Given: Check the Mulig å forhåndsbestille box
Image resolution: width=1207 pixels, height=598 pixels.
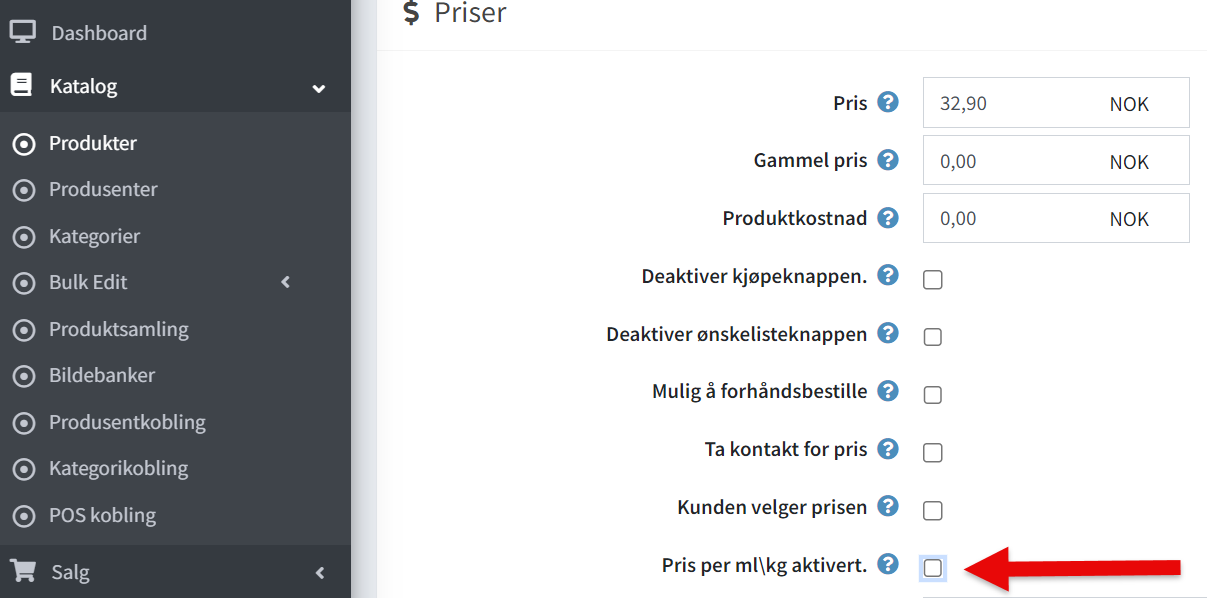Looking at the screenshot, I should (932, 395).
